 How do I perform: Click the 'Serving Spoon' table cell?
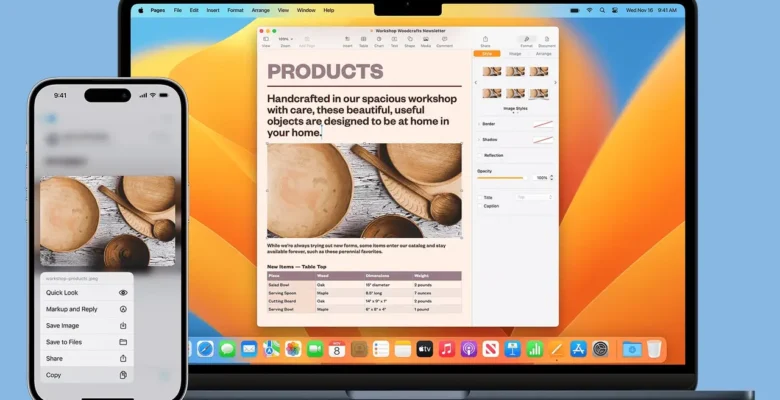[x=291, y=293]
